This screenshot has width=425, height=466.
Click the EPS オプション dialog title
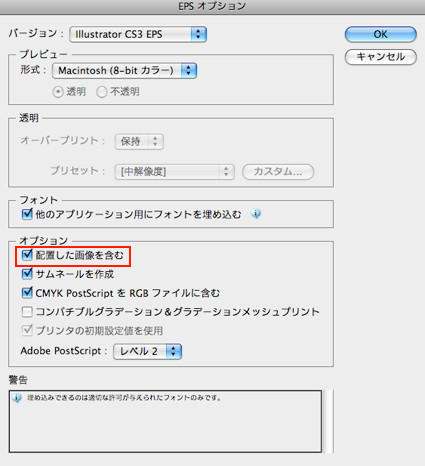(x=212, y=6)
